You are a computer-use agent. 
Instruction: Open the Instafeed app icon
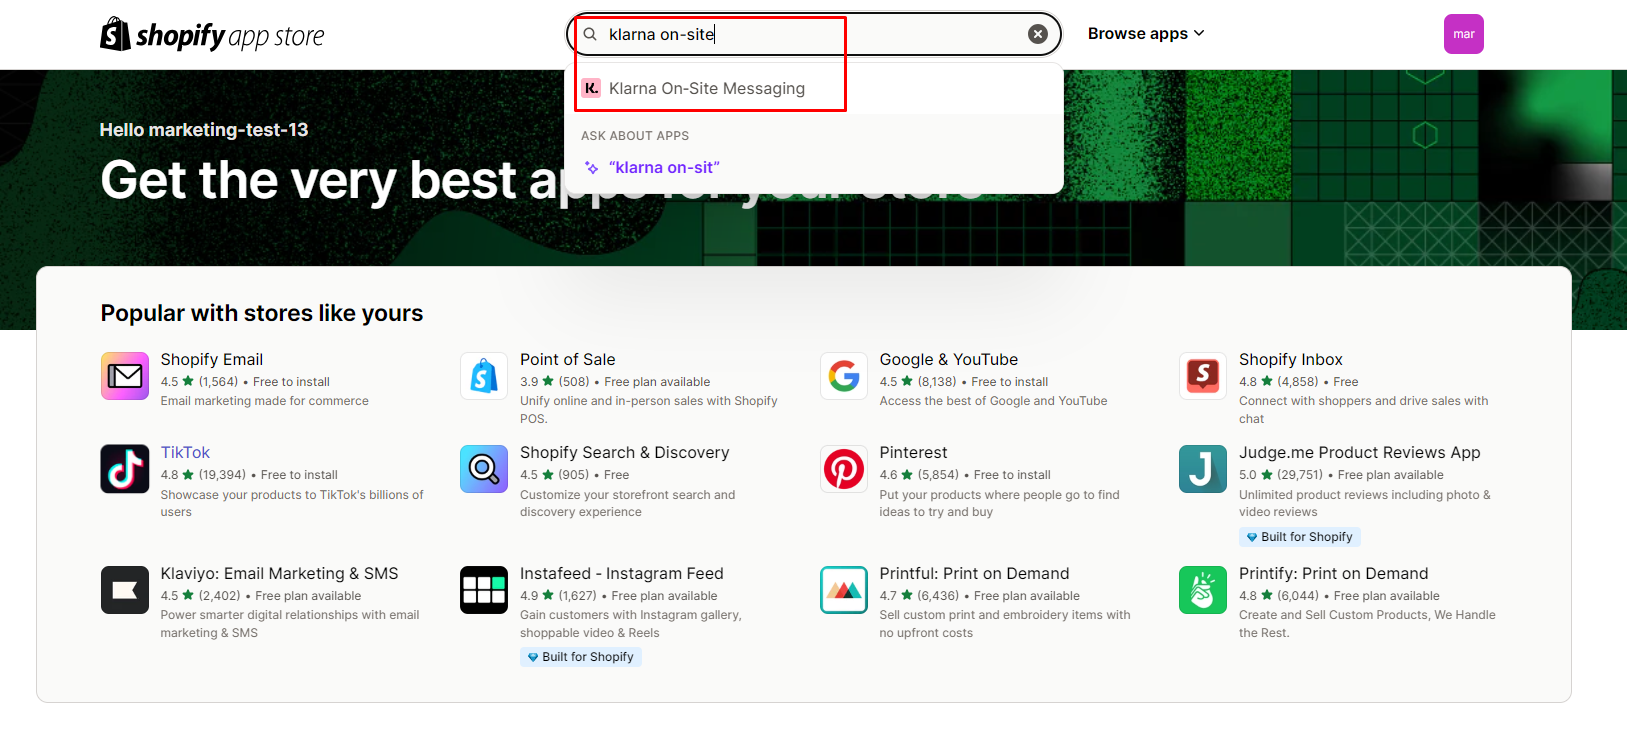click(x=484, y=590)
